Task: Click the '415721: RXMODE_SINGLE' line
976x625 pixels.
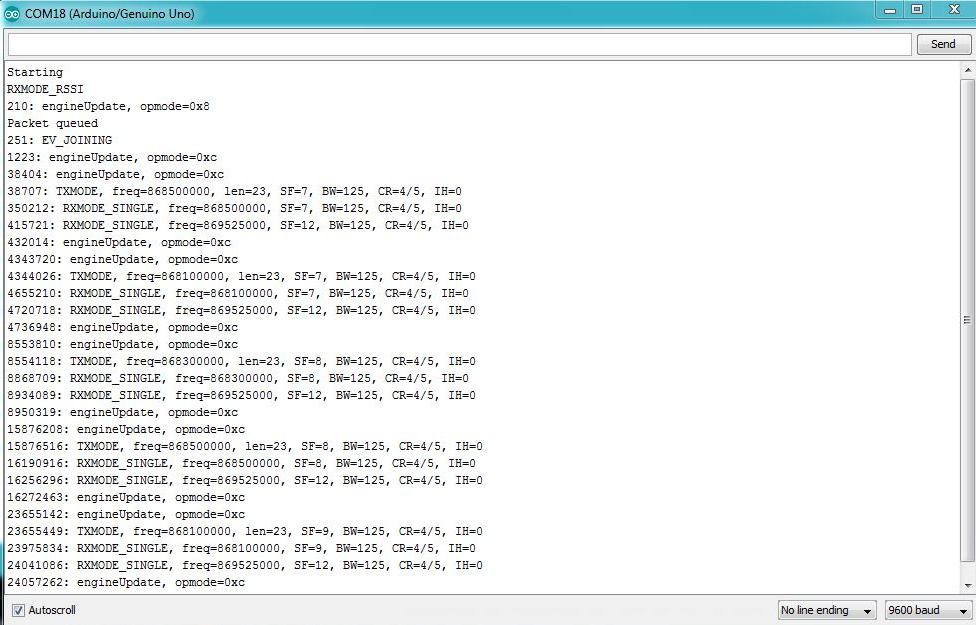Action: point(238,225)
